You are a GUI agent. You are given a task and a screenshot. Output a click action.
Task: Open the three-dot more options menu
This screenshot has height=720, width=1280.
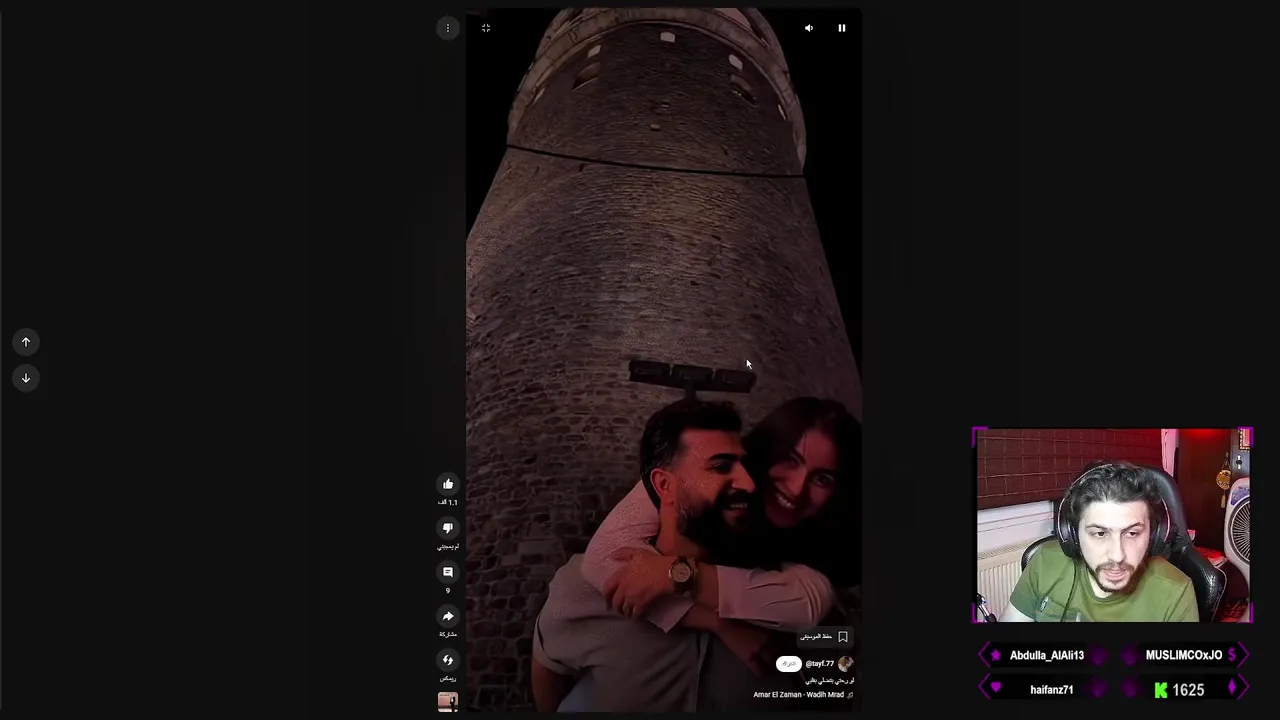pos(448,28)
